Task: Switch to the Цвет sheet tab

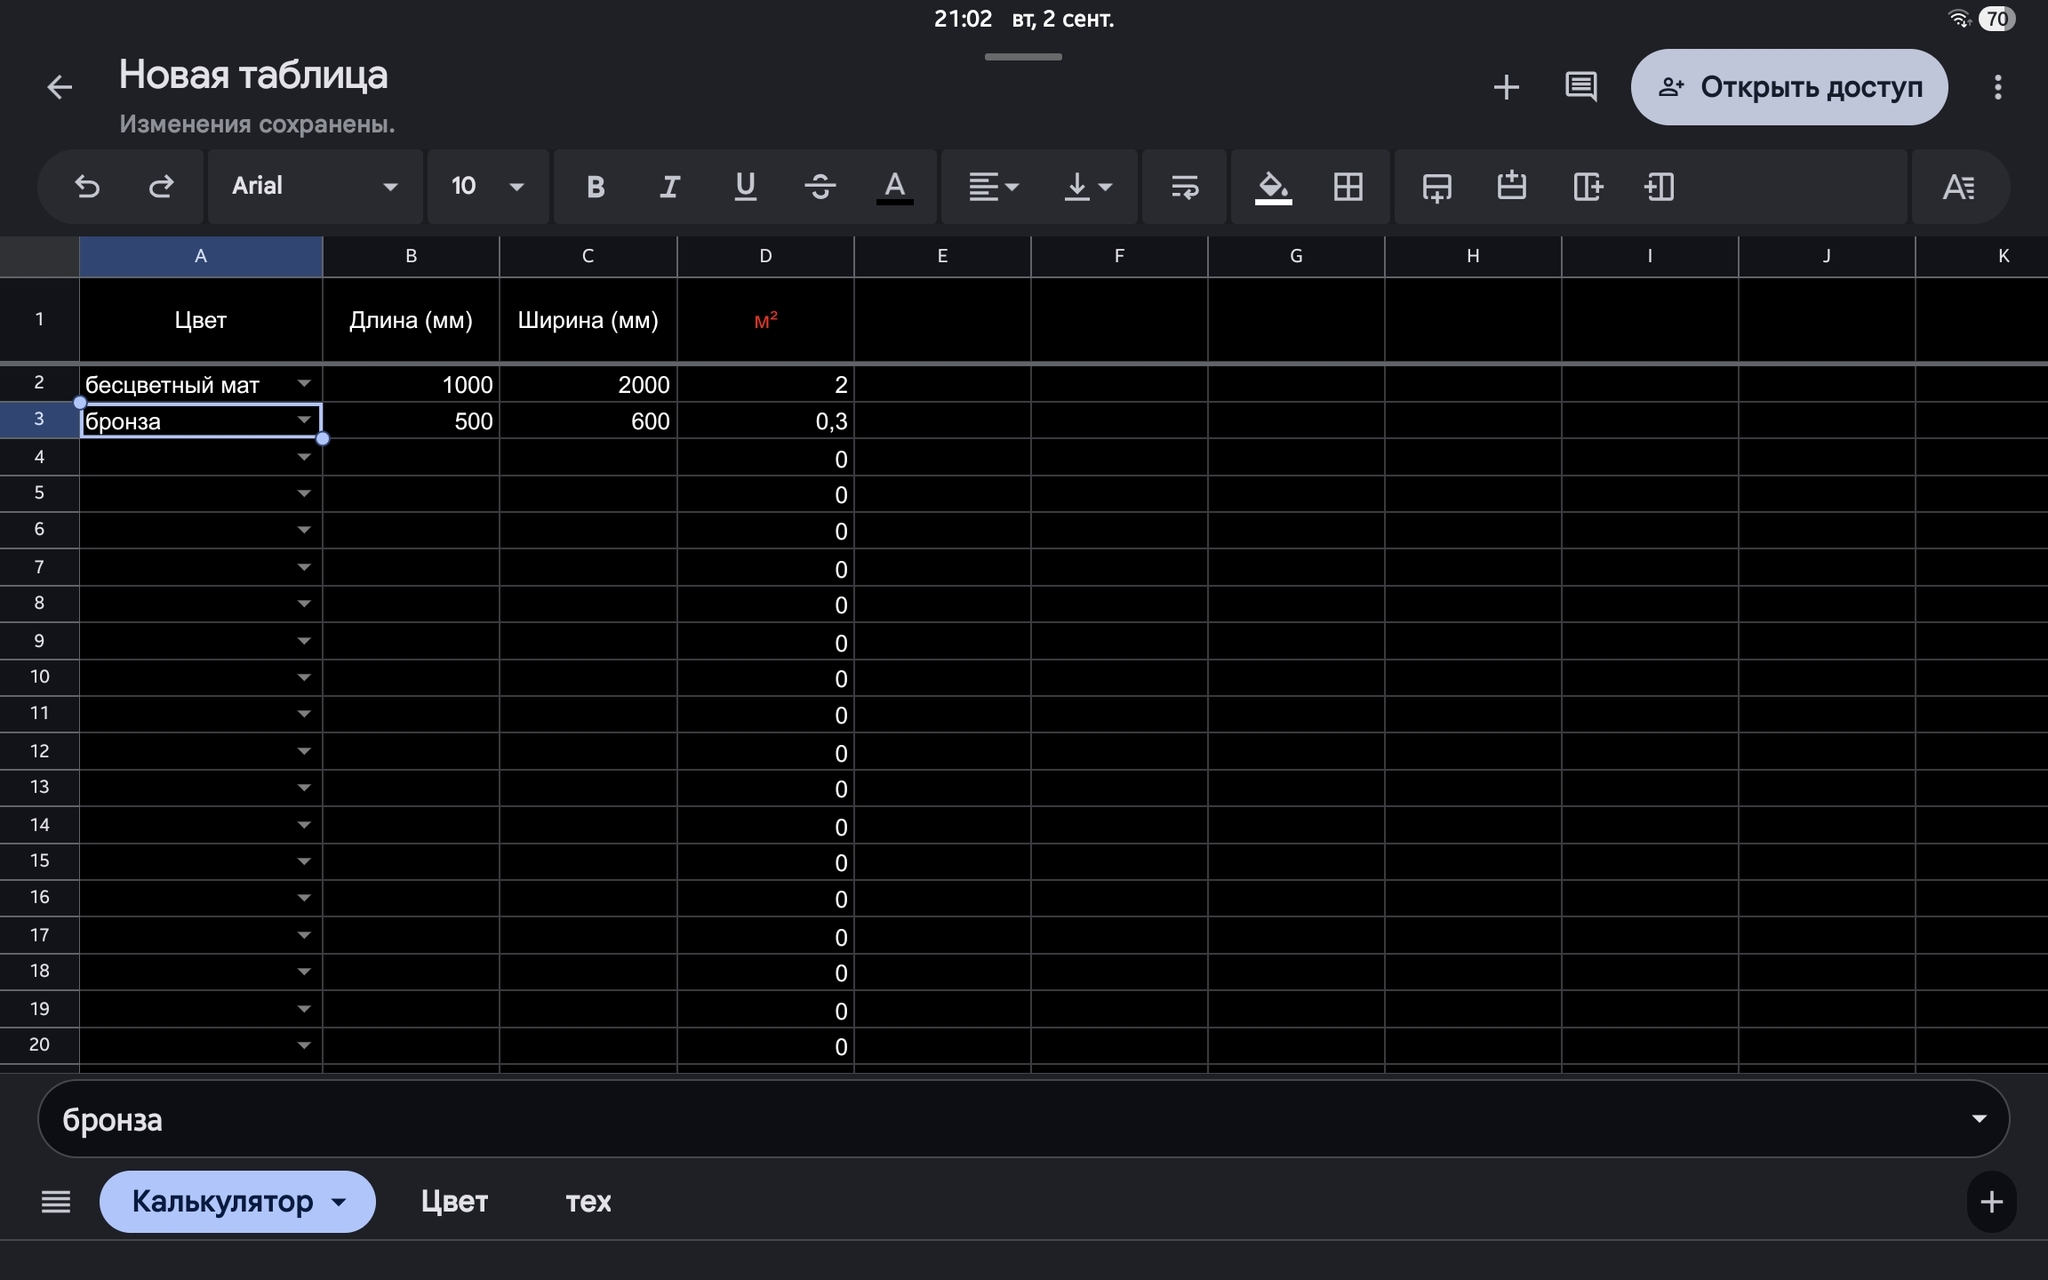Action: pyautogui.click(x=454, y=1201)
